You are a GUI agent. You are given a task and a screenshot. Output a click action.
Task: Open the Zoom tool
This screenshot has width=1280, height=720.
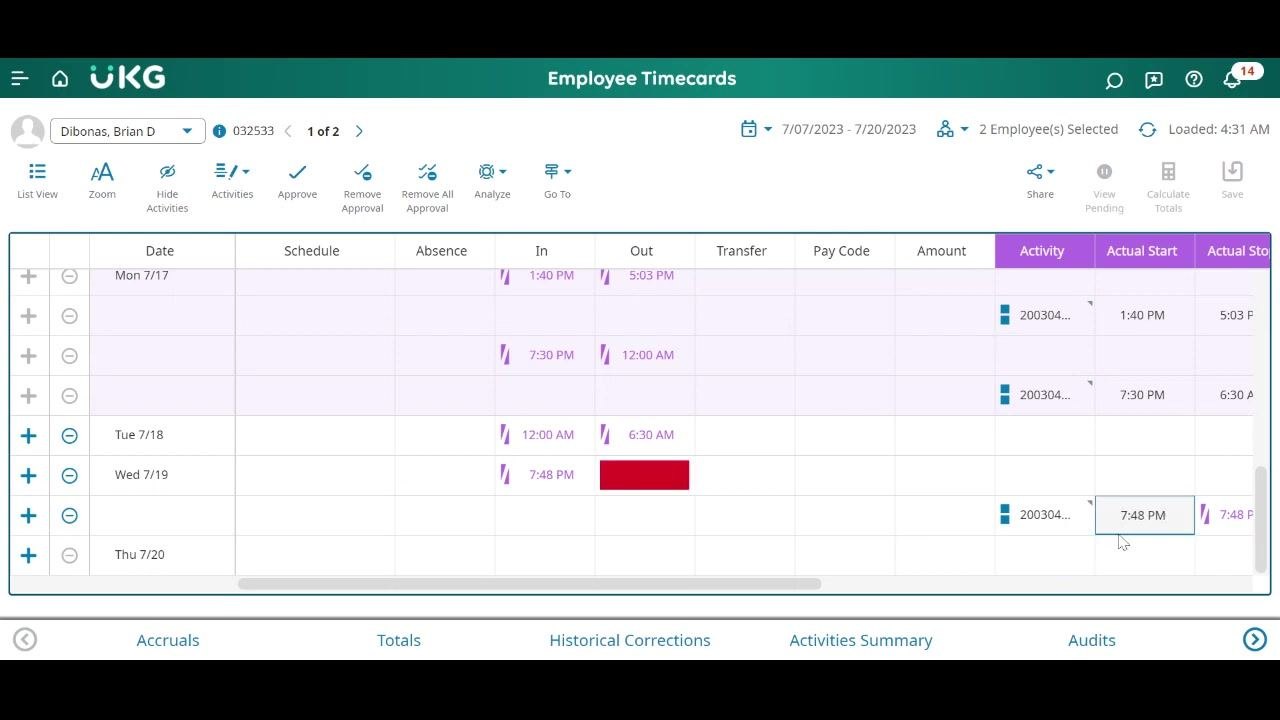point(102,181)
